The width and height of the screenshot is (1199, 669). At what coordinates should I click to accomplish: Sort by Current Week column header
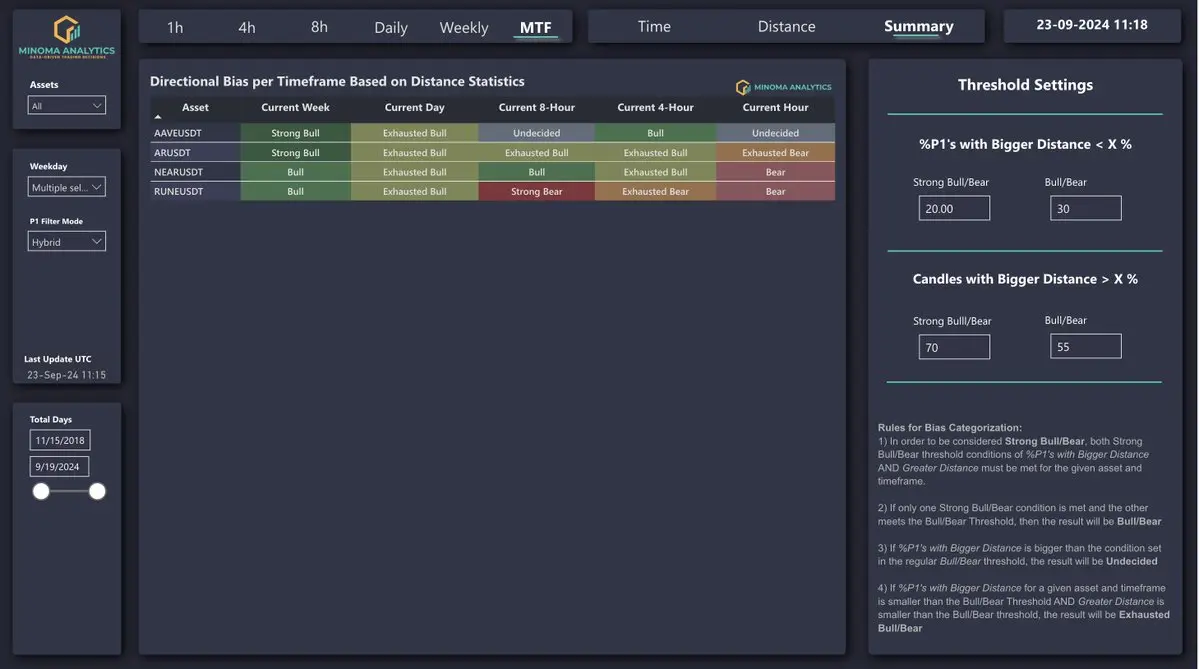[x=295, y=107]
